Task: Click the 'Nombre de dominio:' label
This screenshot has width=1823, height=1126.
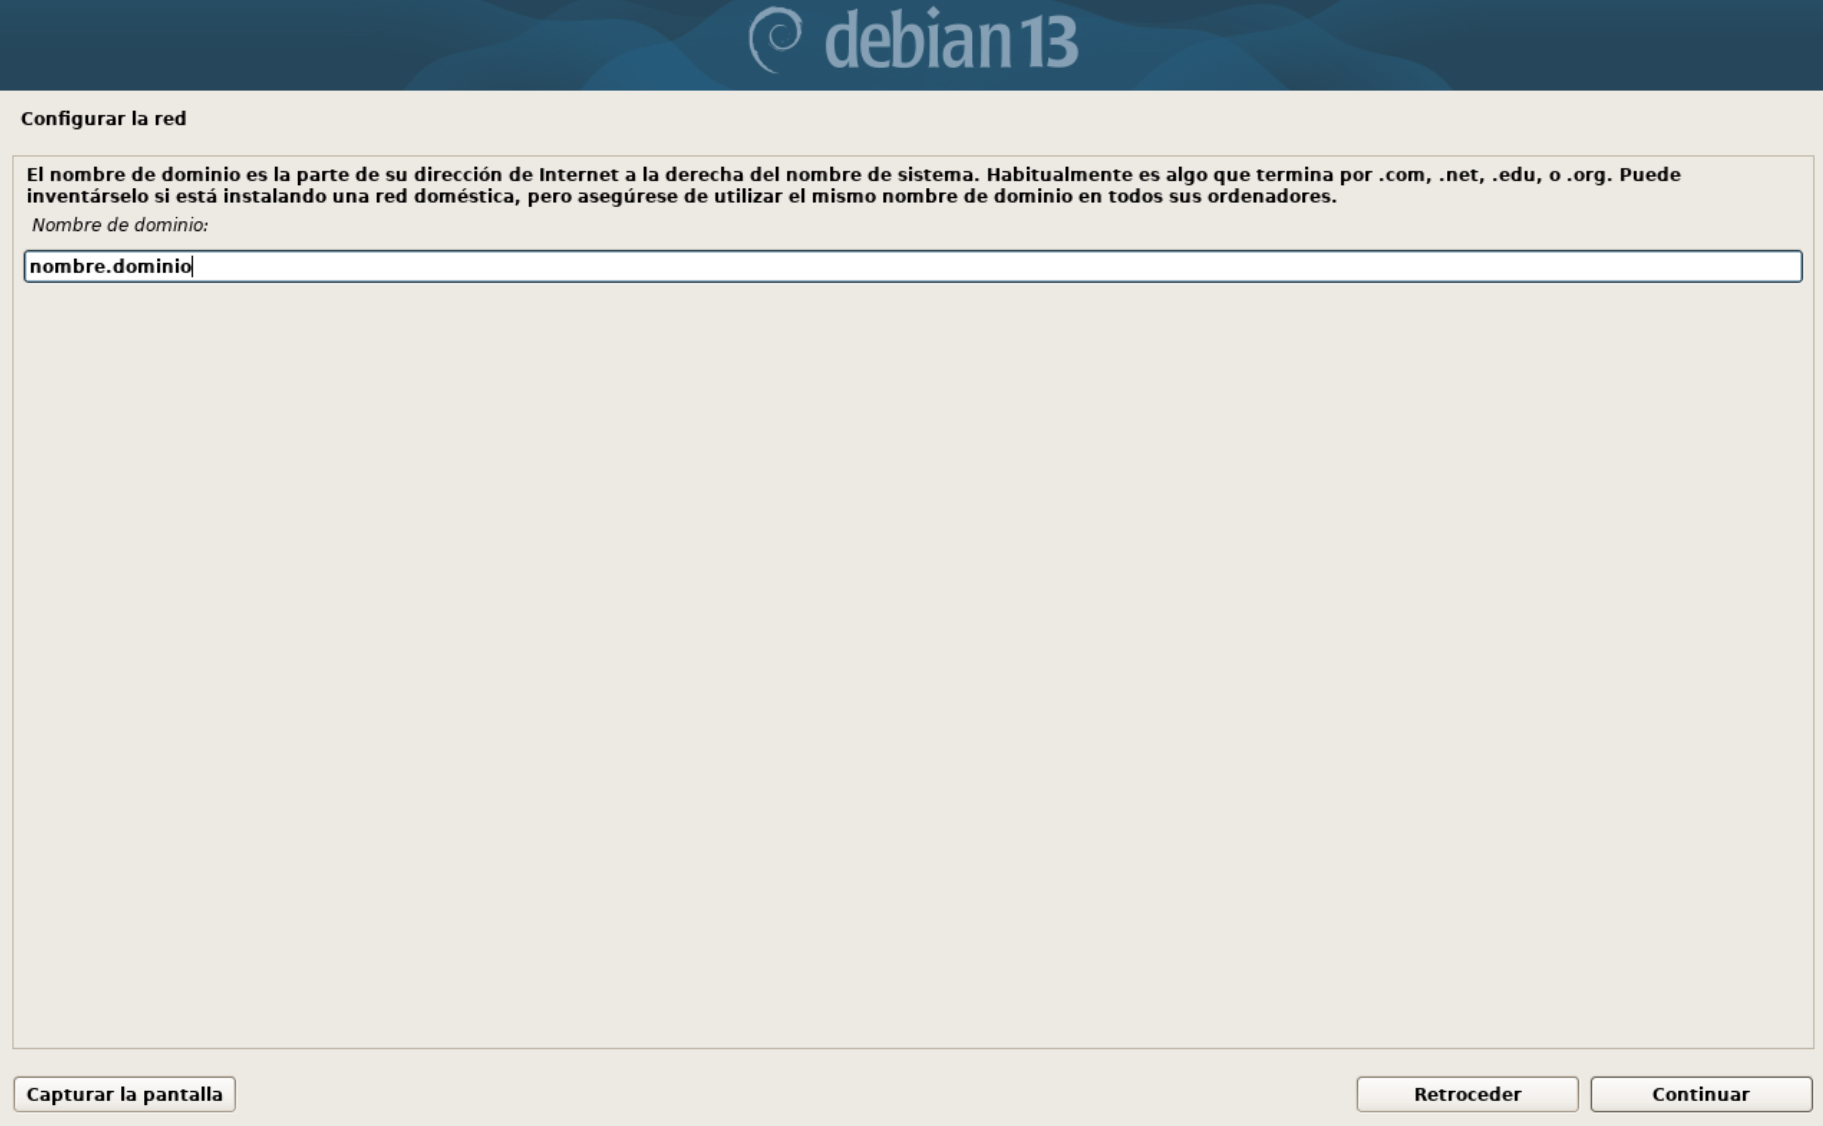Action: (120, 225)
